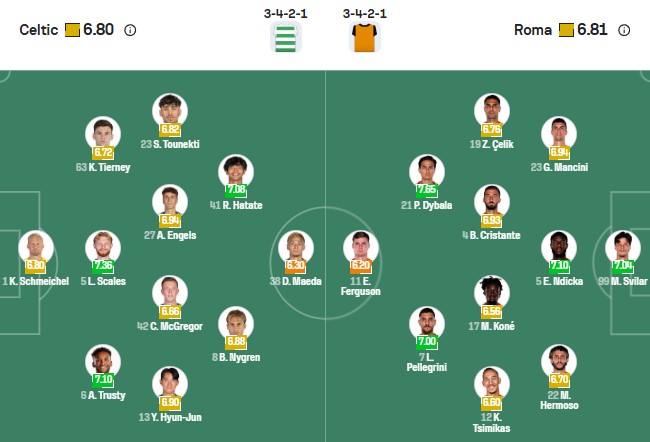Click Roma's yellow team rating square

[566, 30]
